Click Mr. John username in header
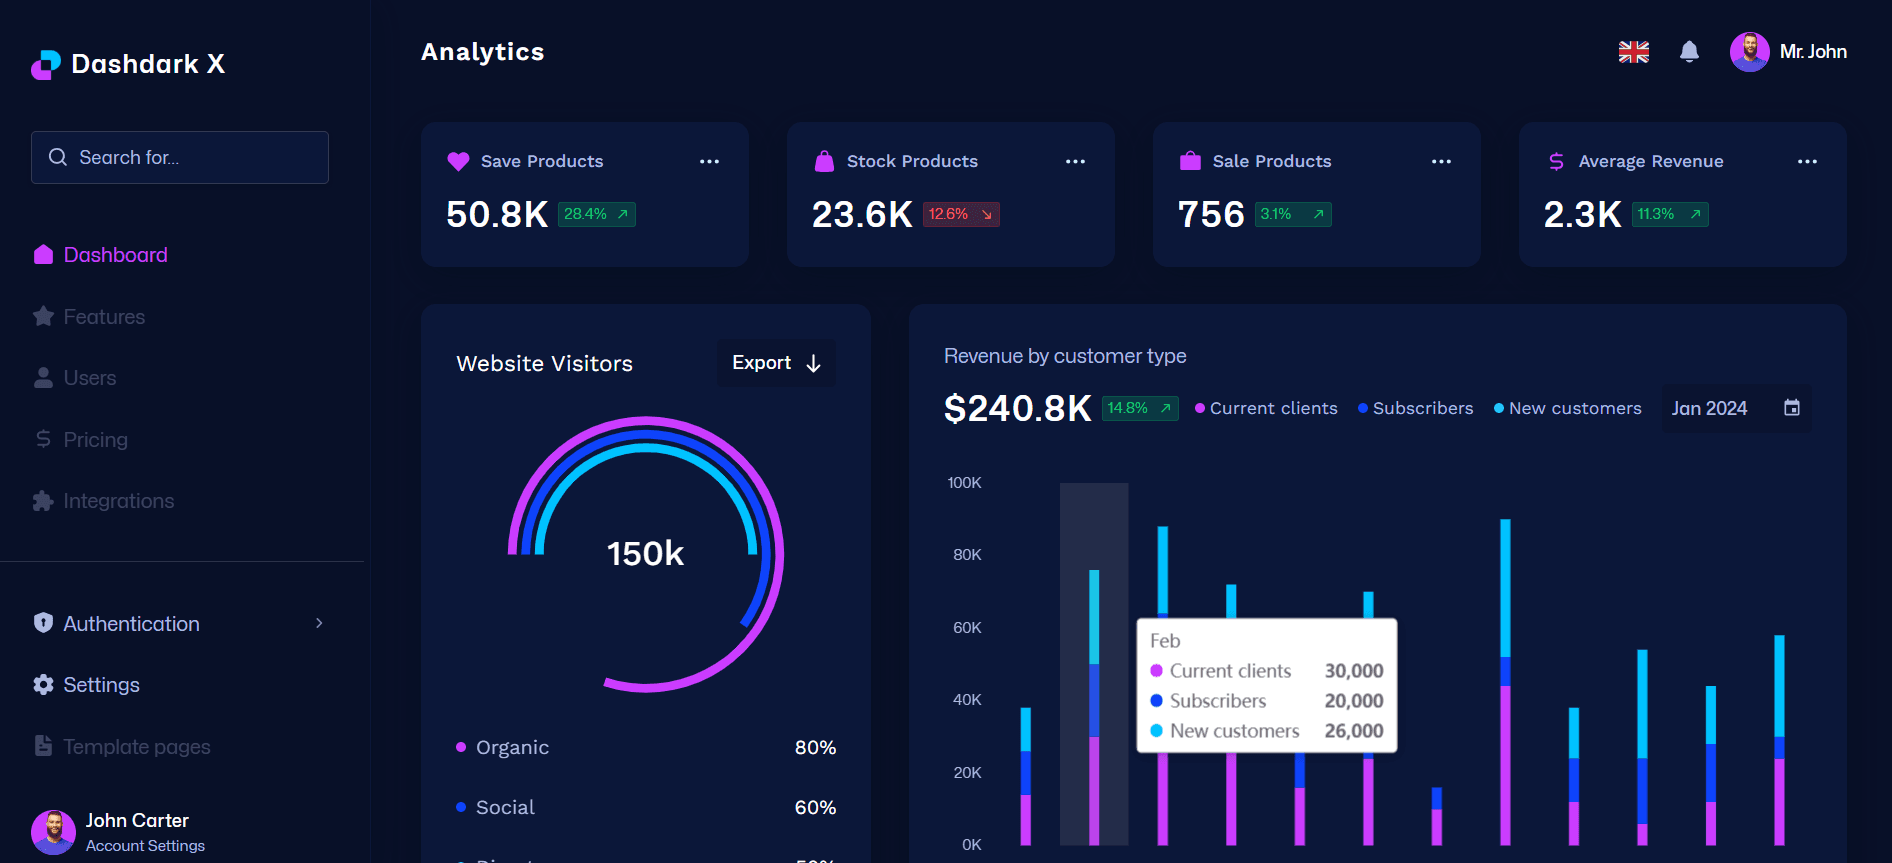The height and width of the screenshot is (863, 1892). point(1813,51)
